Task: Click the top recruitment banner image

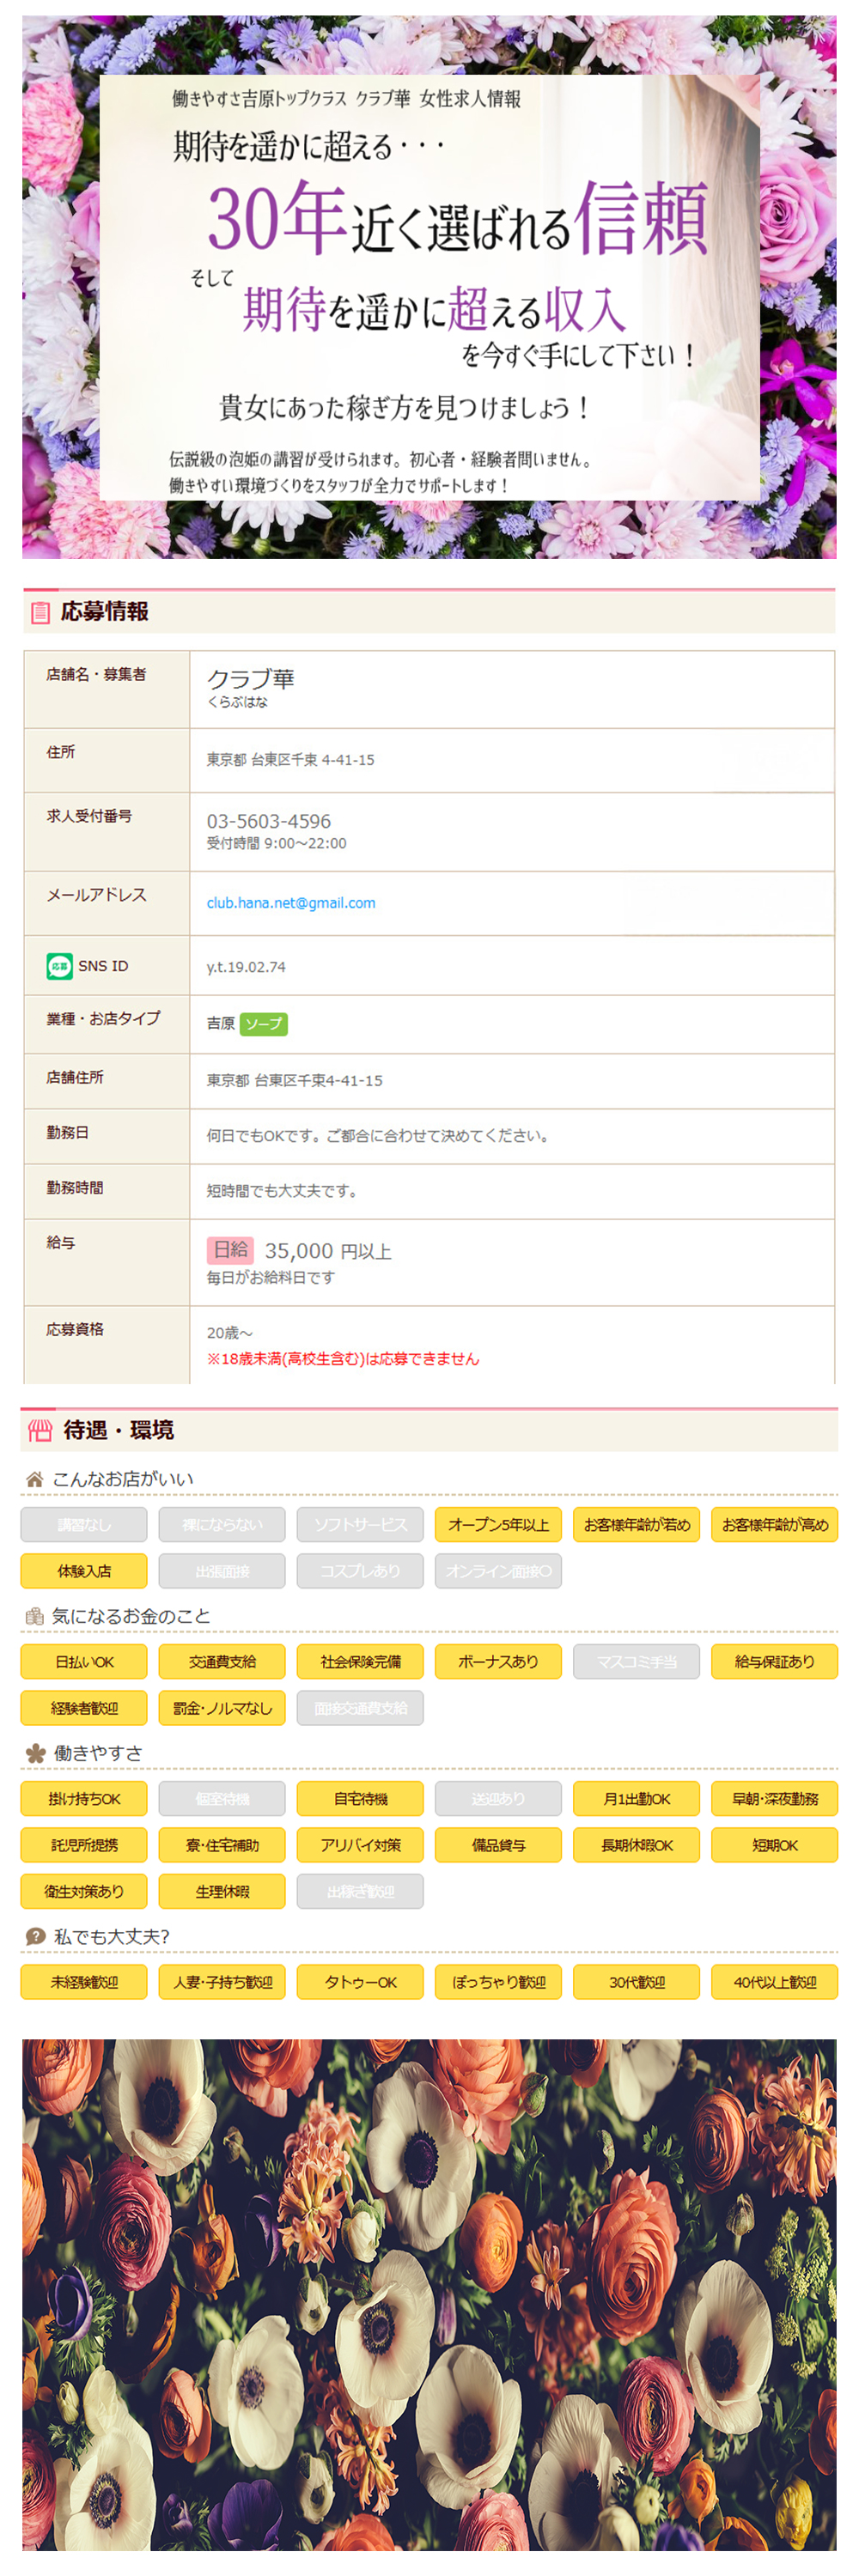Action: click(x=429, y=287)
